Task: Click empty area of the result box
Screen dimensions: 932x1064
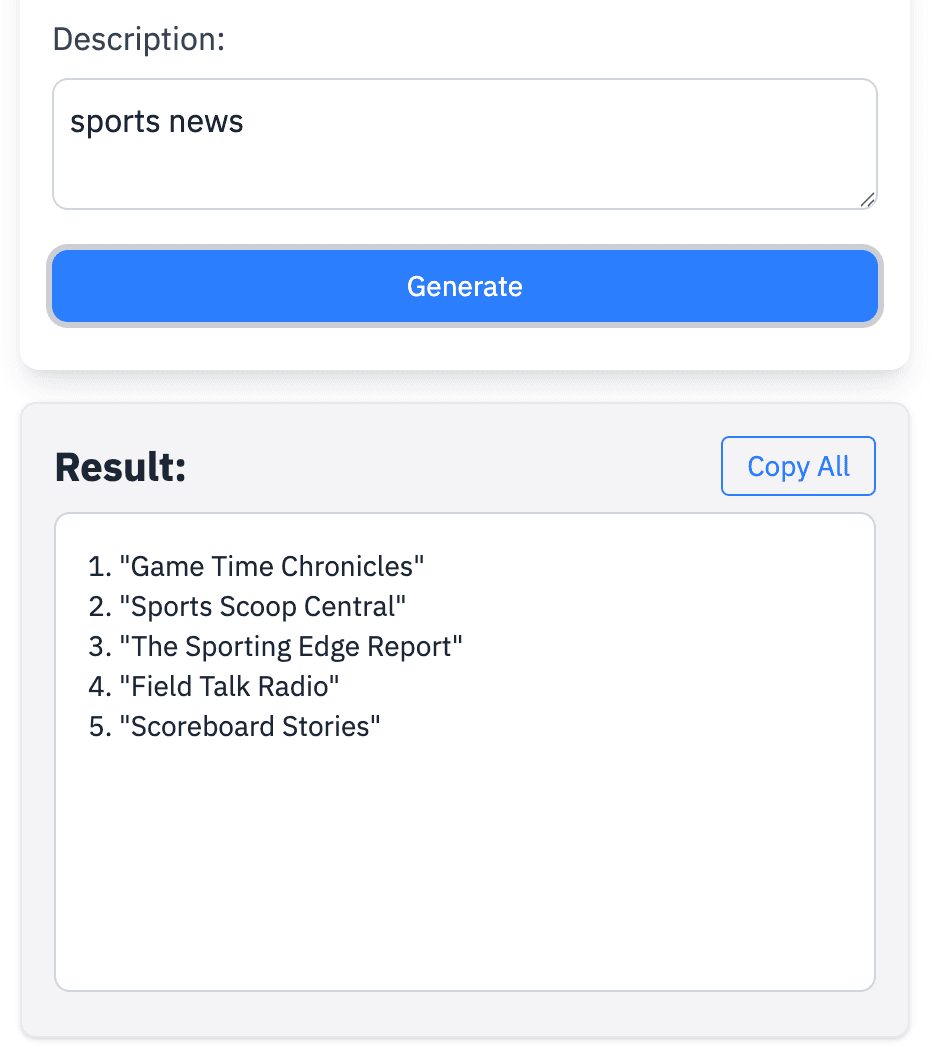Action: [x=465, y=869]
